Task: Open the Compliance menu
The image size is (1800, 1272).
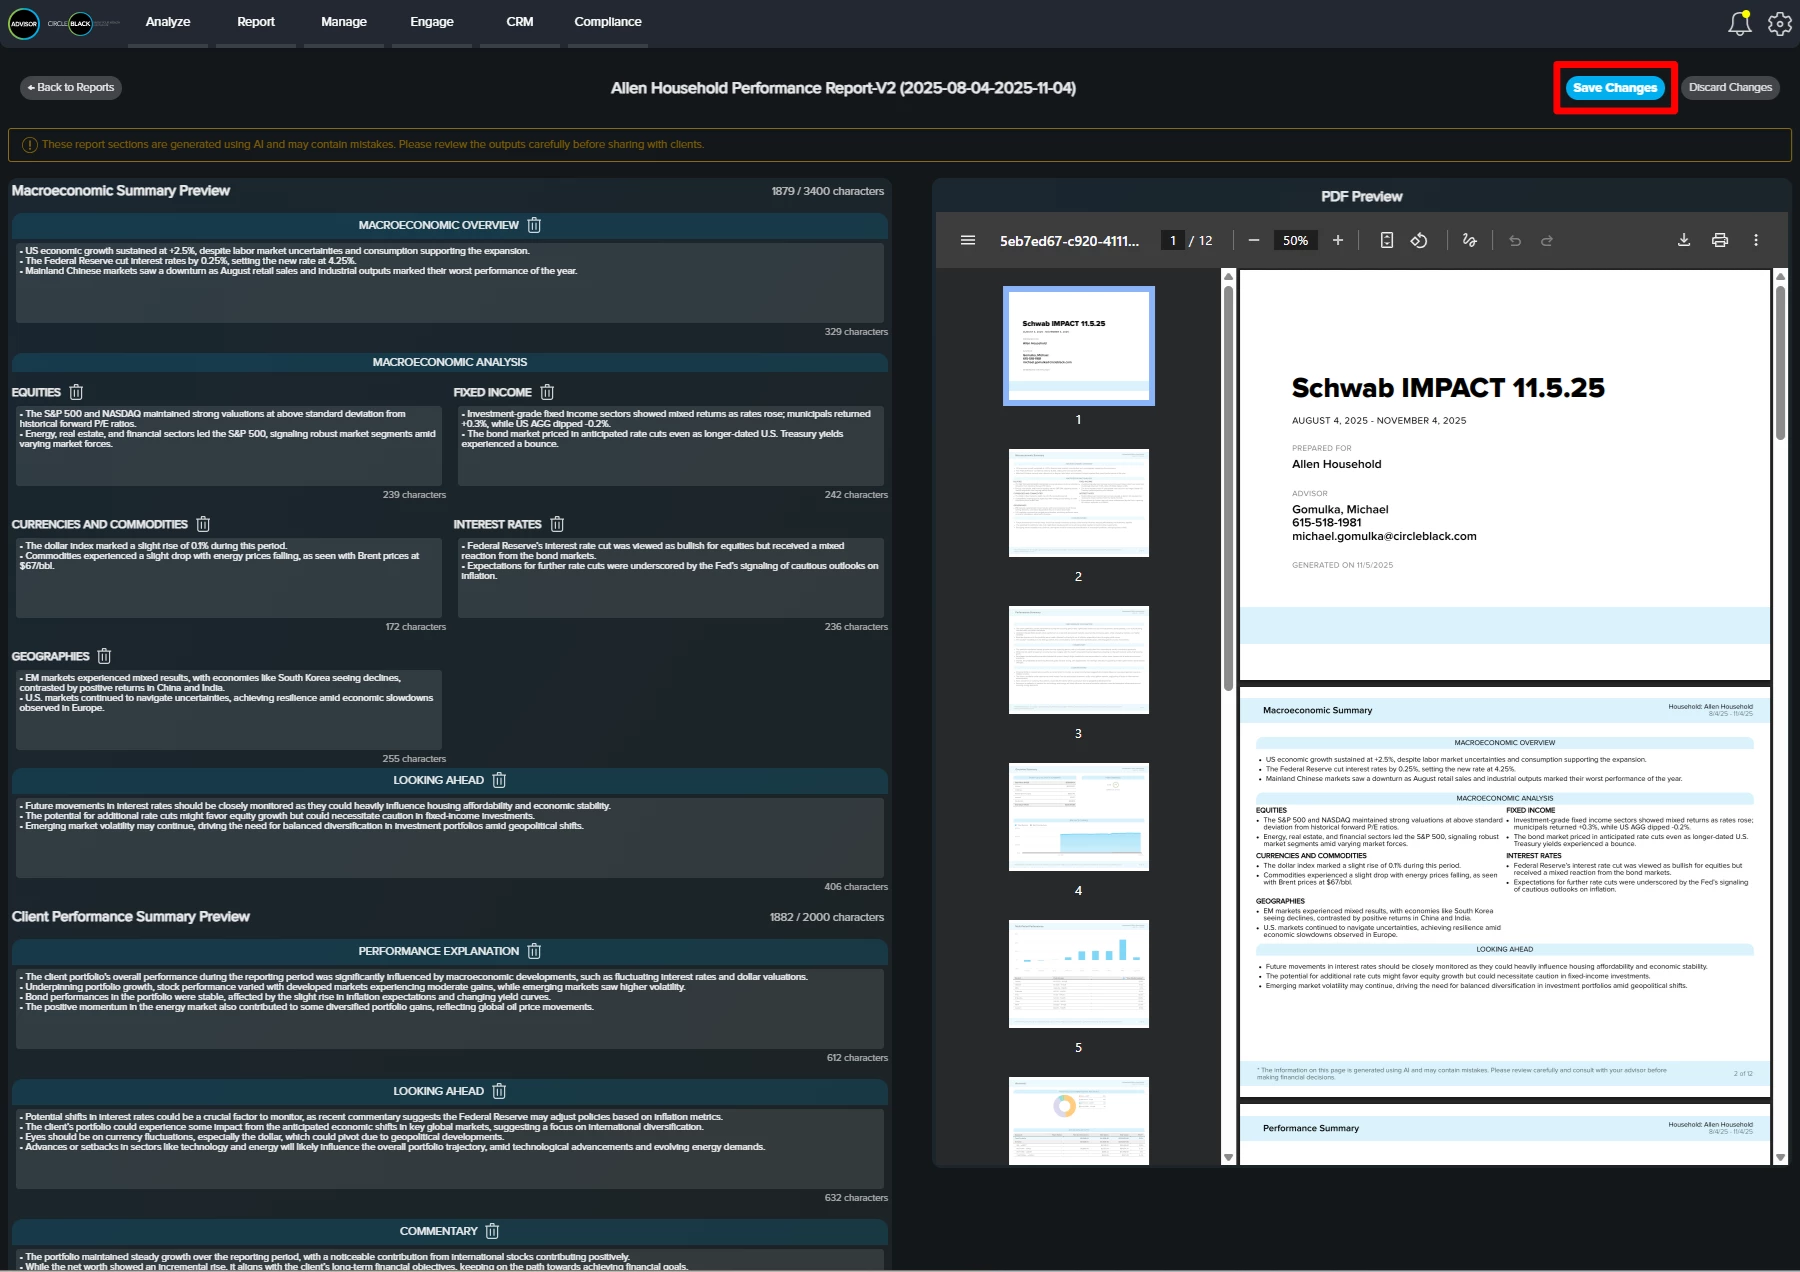Action: (608, 22)
